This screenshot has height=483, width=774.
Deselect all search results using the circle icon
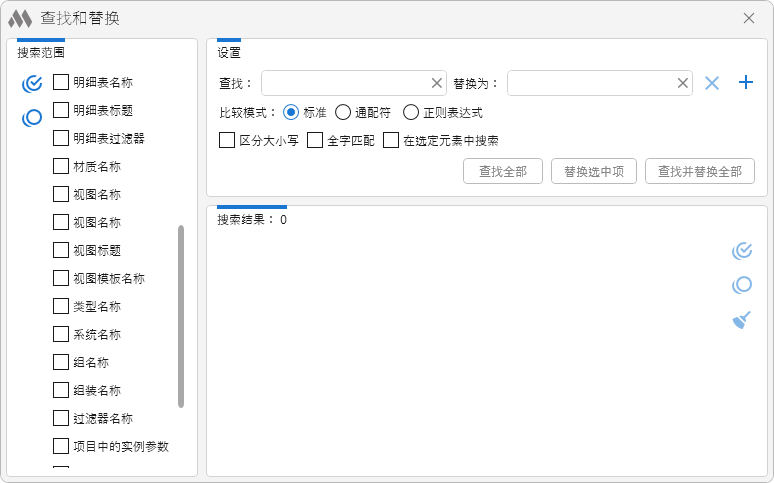point(741,285)
